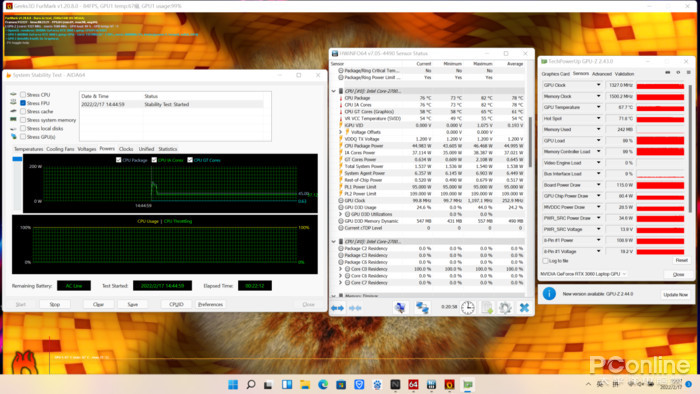Enable Stress GPU(s) checkbox
The width and height of the screenshot is (700, 394).
pos(23,137)
